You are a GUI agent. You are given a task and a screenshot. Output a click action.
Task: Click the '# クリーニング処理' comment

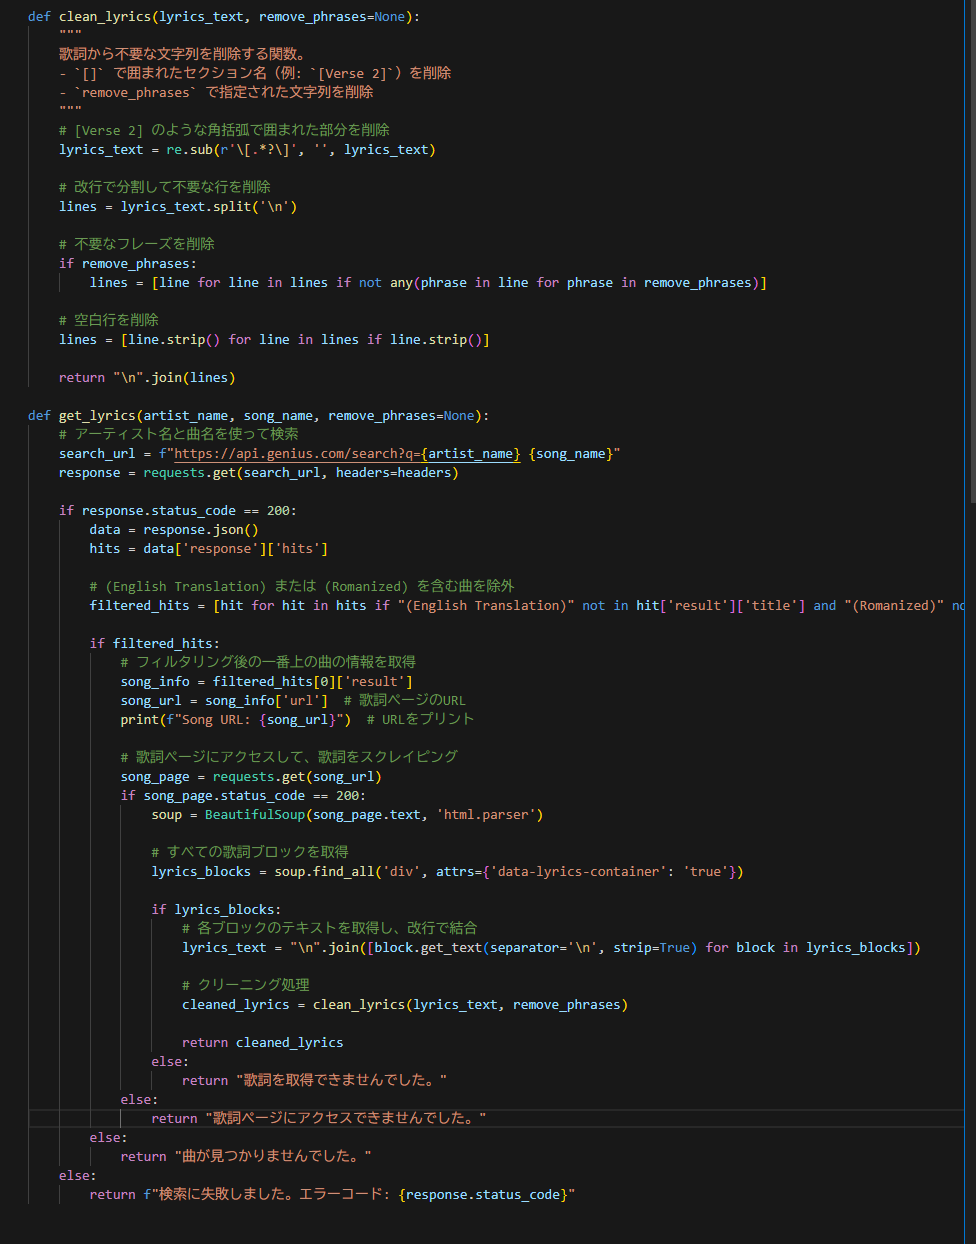click(x=245, y=985)
